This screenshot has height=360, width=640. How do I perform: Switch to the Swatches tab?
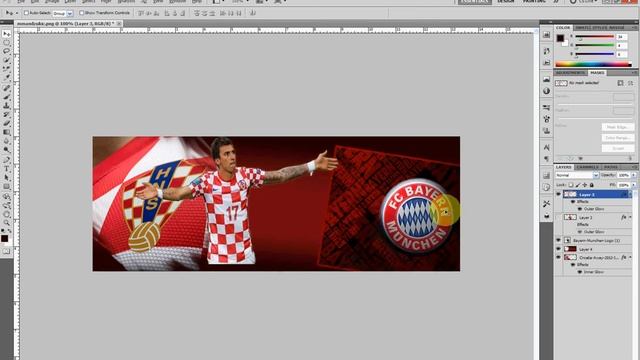click(x=583, y=27)
